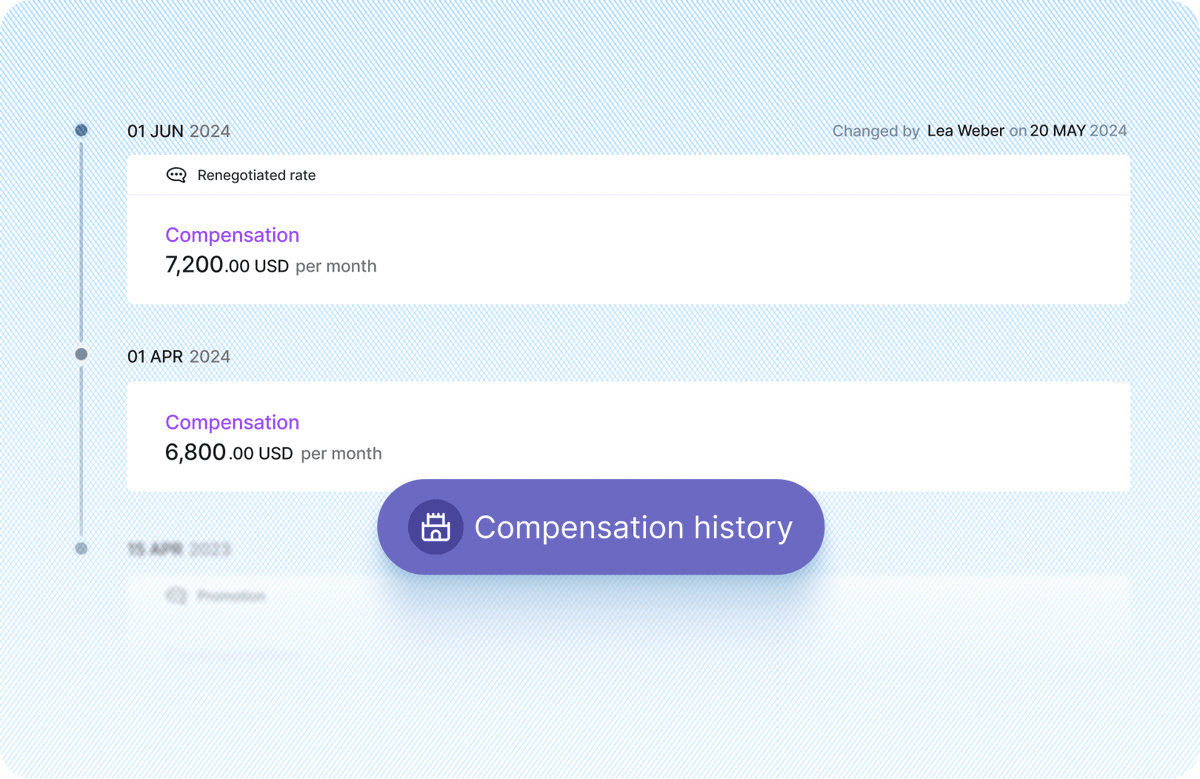The width and height of the screenshot is (1200, 779).
Task: Select the 01 JUN 2024 timeline dot
Action: 81,130
